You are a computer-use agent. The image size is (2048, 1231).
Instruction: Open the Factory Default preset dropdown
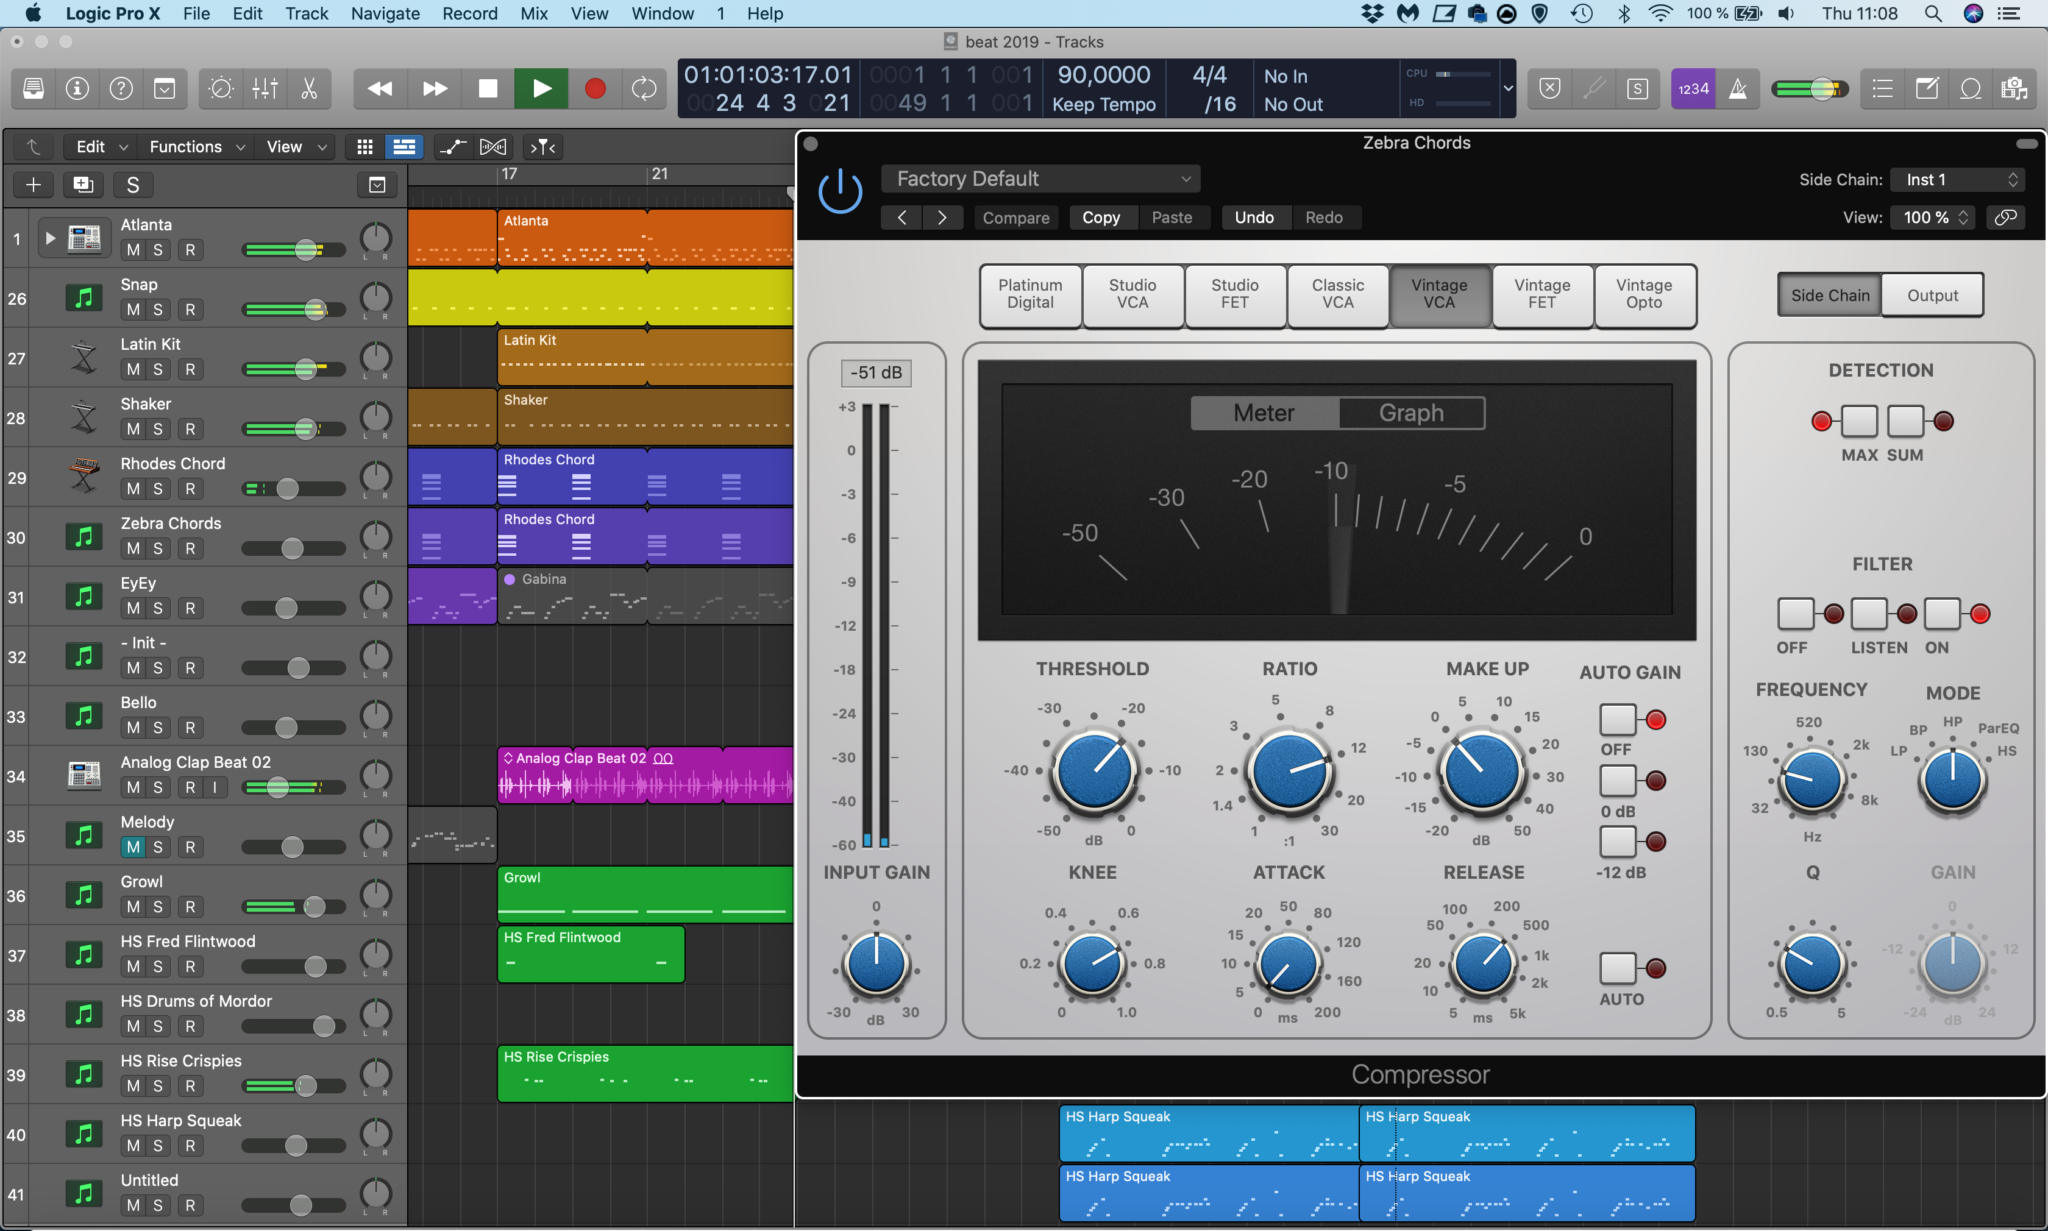[x=1041, y=179]
